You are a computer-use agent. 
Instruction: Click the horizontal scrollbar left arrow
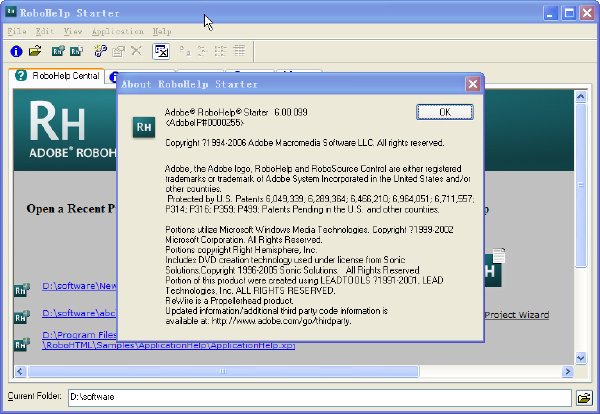(x=20, y=371)
